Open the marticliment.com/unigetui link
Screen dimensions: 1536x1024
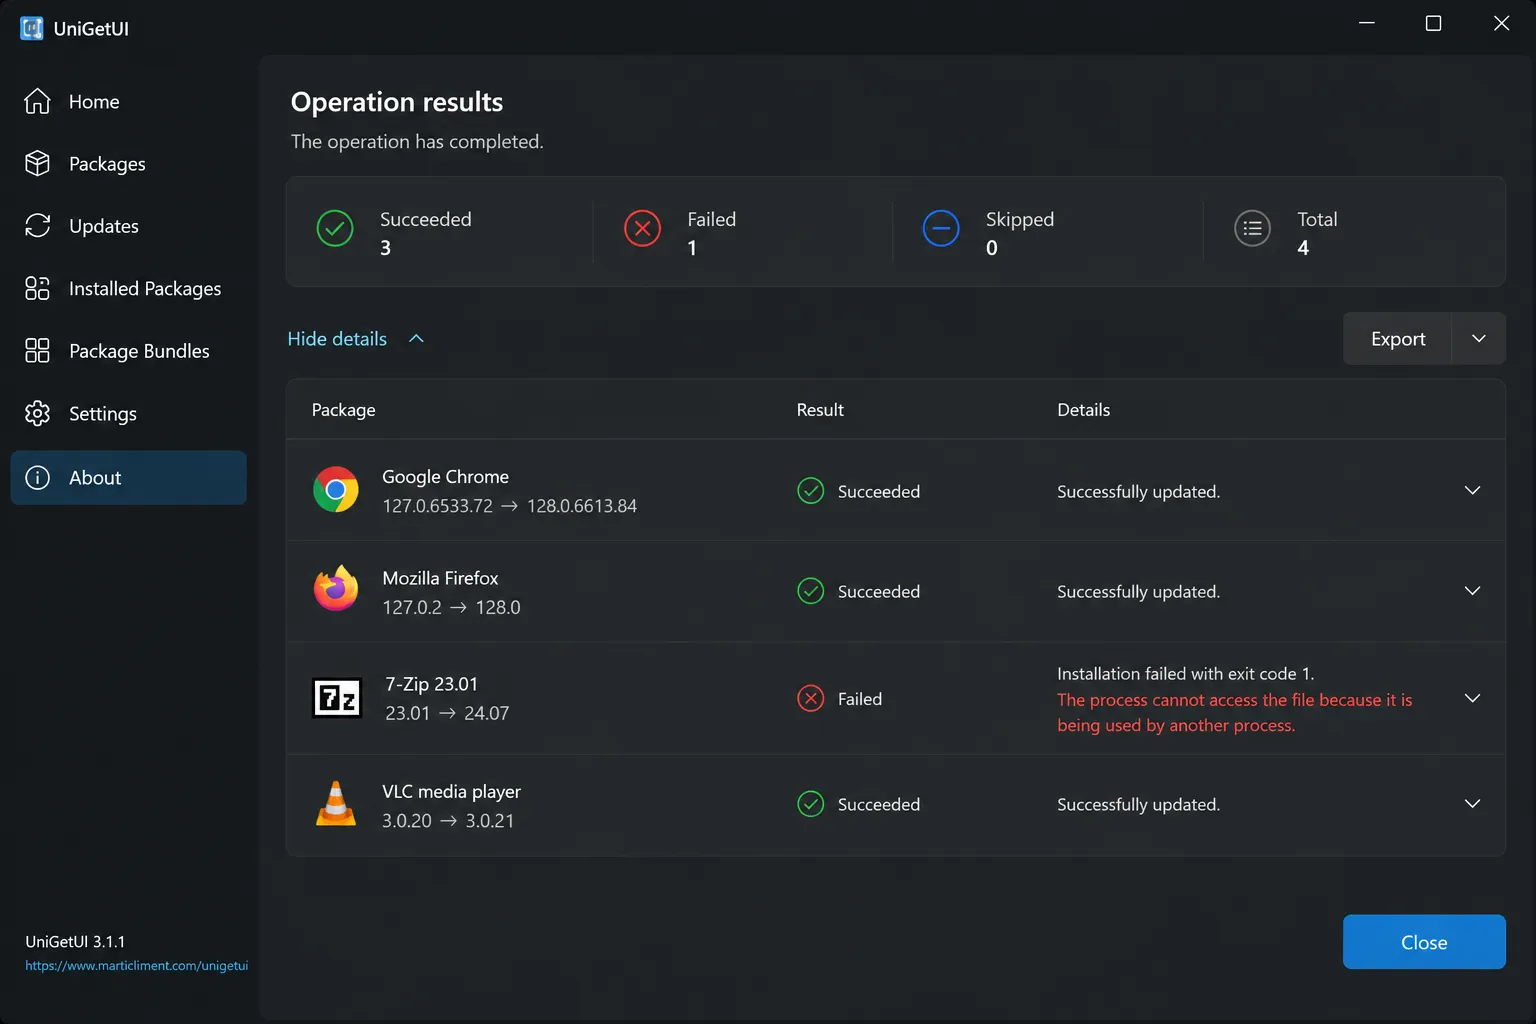coord(136,966)
